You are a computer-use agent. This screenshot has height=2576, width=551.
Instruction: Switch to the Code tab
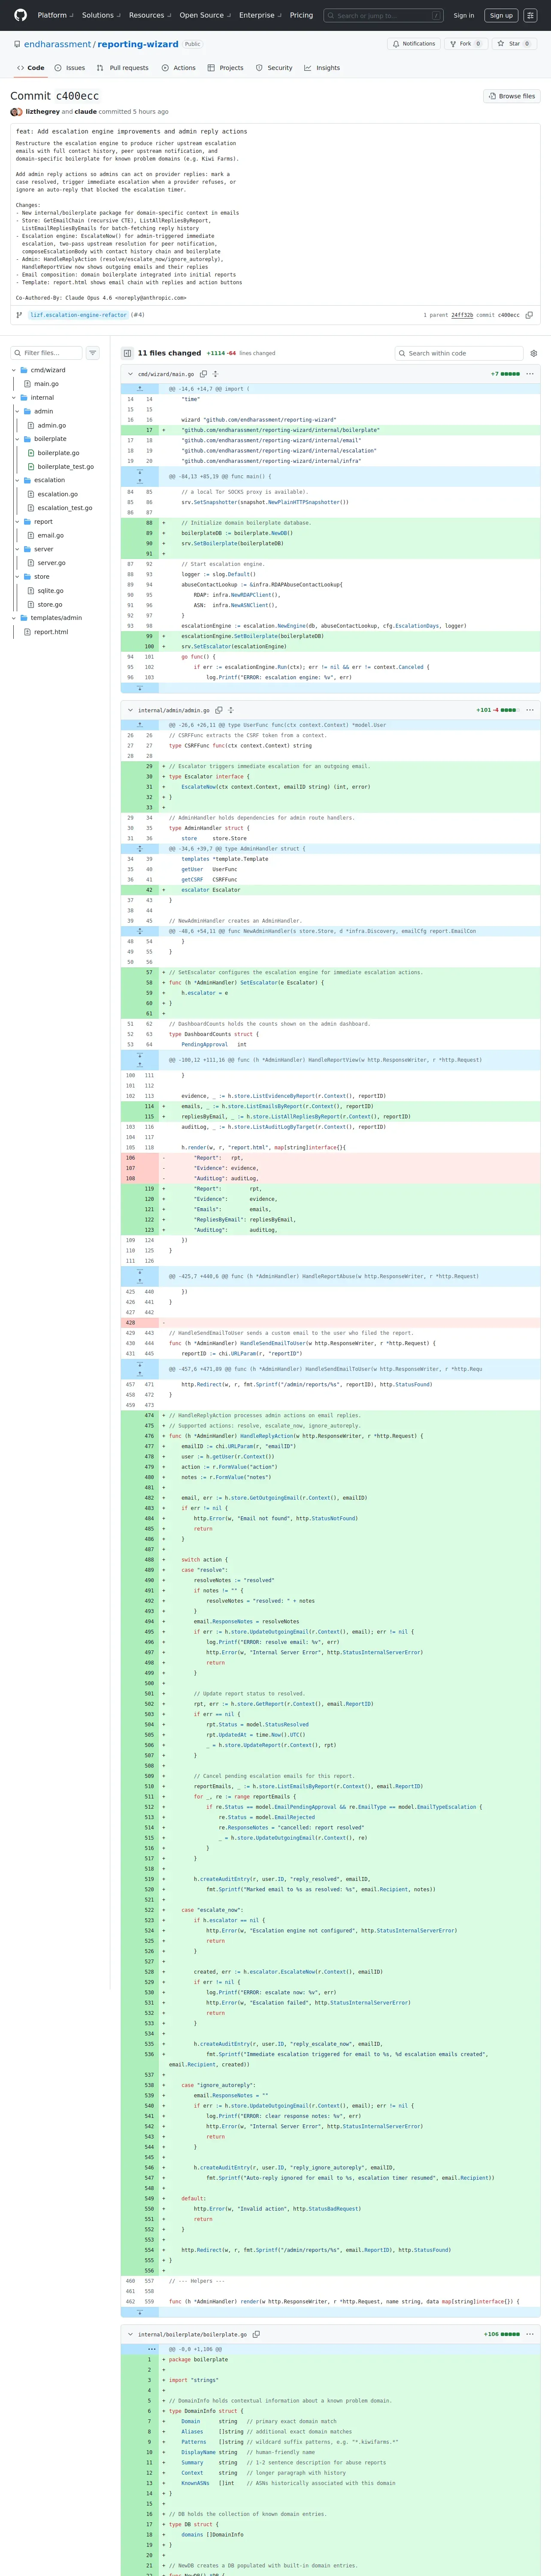(x=31, y=68)
